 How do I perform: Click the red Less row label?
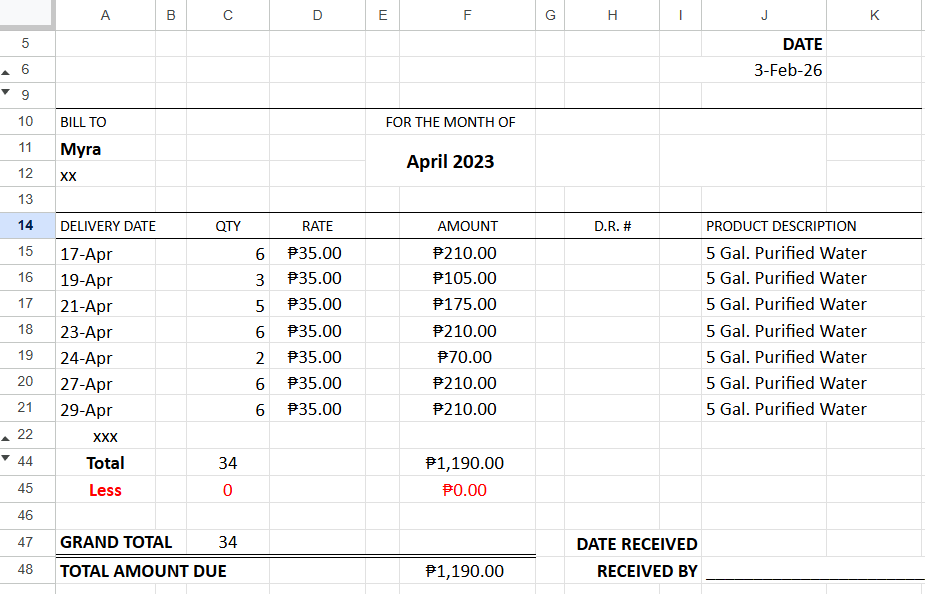coord(104,489)
